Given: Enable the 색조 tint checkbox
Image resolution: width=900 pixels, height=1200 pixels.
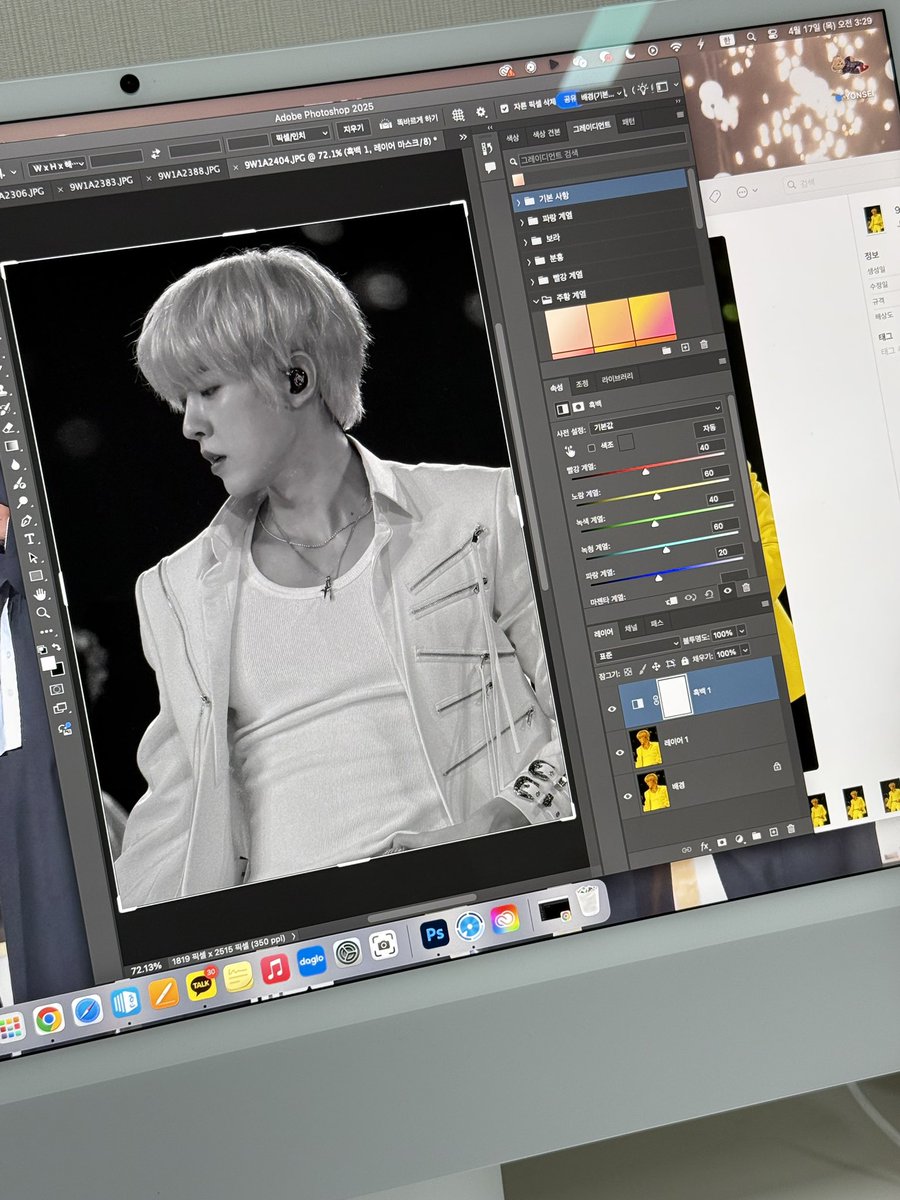Looking at the screenshot, I should click(x=592, y=448).
